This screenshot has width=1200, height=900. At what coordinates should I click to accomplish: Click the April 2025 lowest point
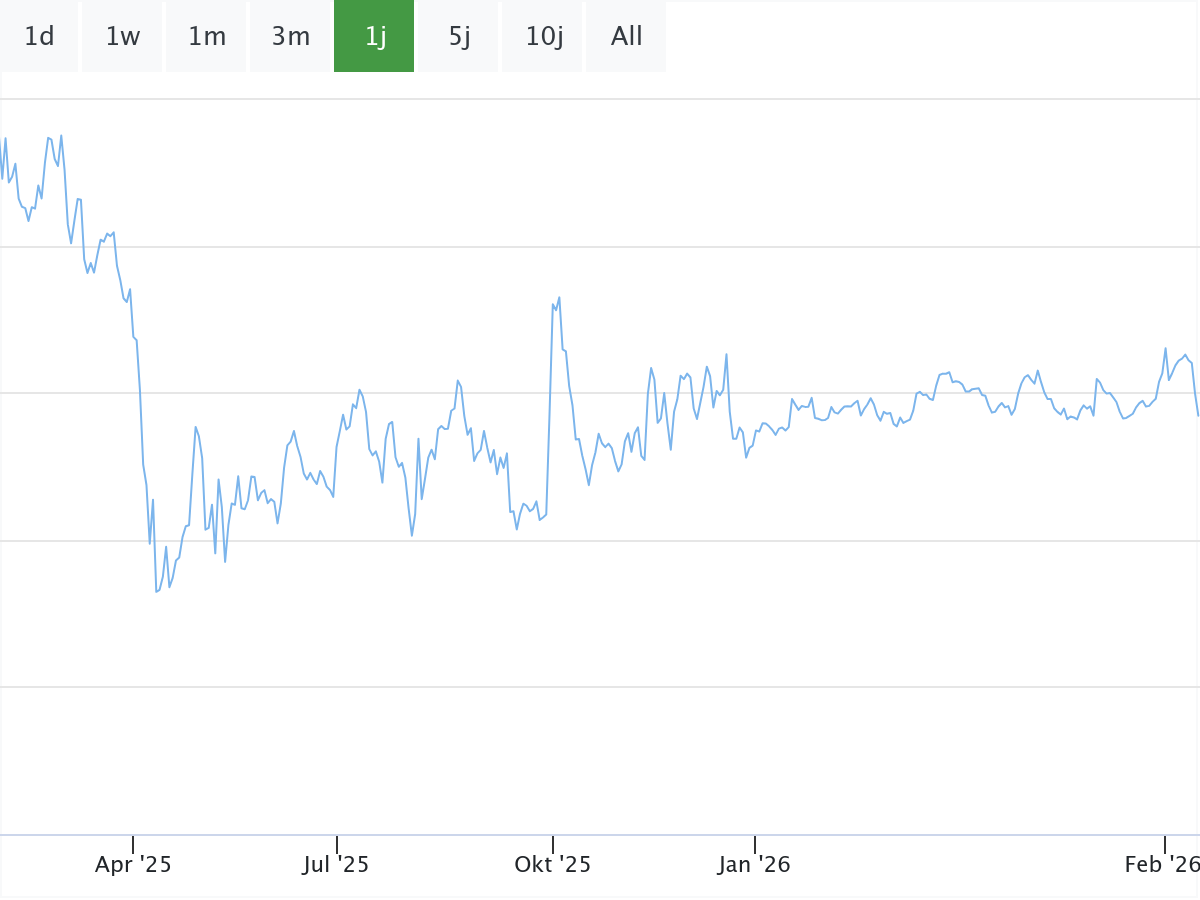(x=156, y=592)
